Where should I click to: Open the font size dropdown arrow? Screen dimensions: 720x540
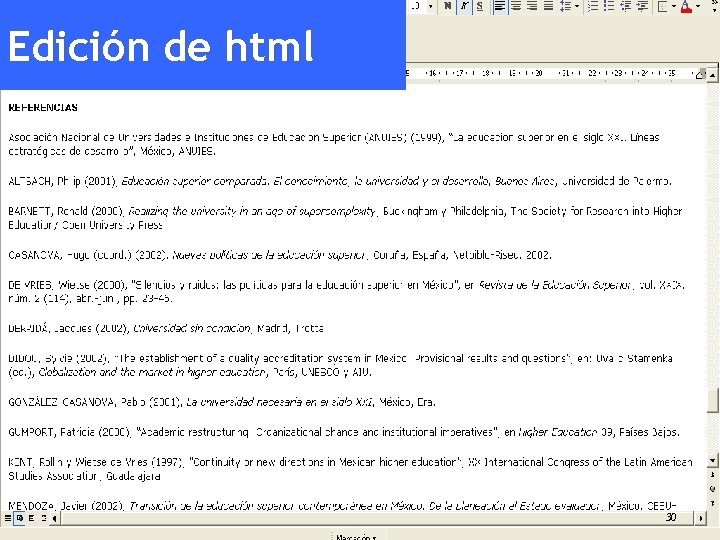431,6
